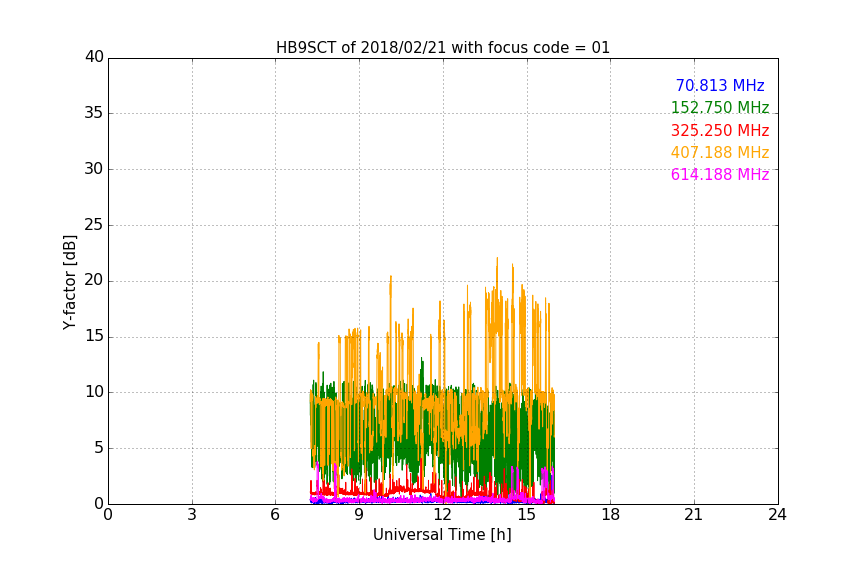Click the 'Y-factor [dB]' axis label
The height and width of the screenshot is (576, 864).
69,282
